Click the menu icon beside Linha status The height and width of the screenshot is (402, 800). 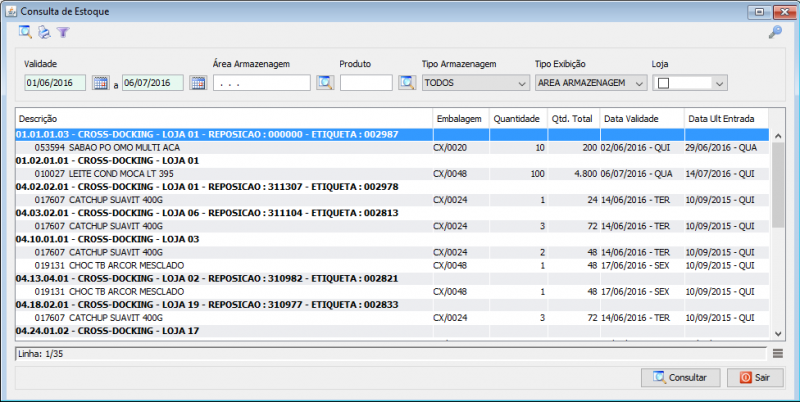tap(778, 354)
